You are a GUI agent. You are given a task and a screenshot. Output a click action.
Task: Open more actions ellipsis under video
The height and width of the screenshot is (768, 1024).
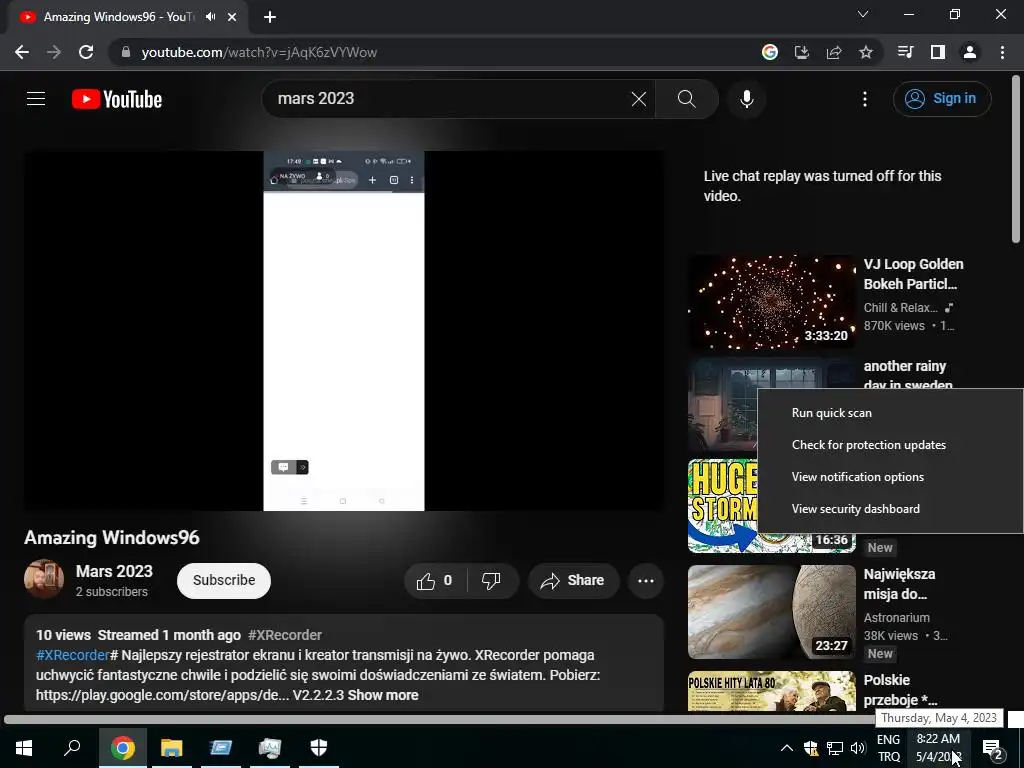click(646, 581)
